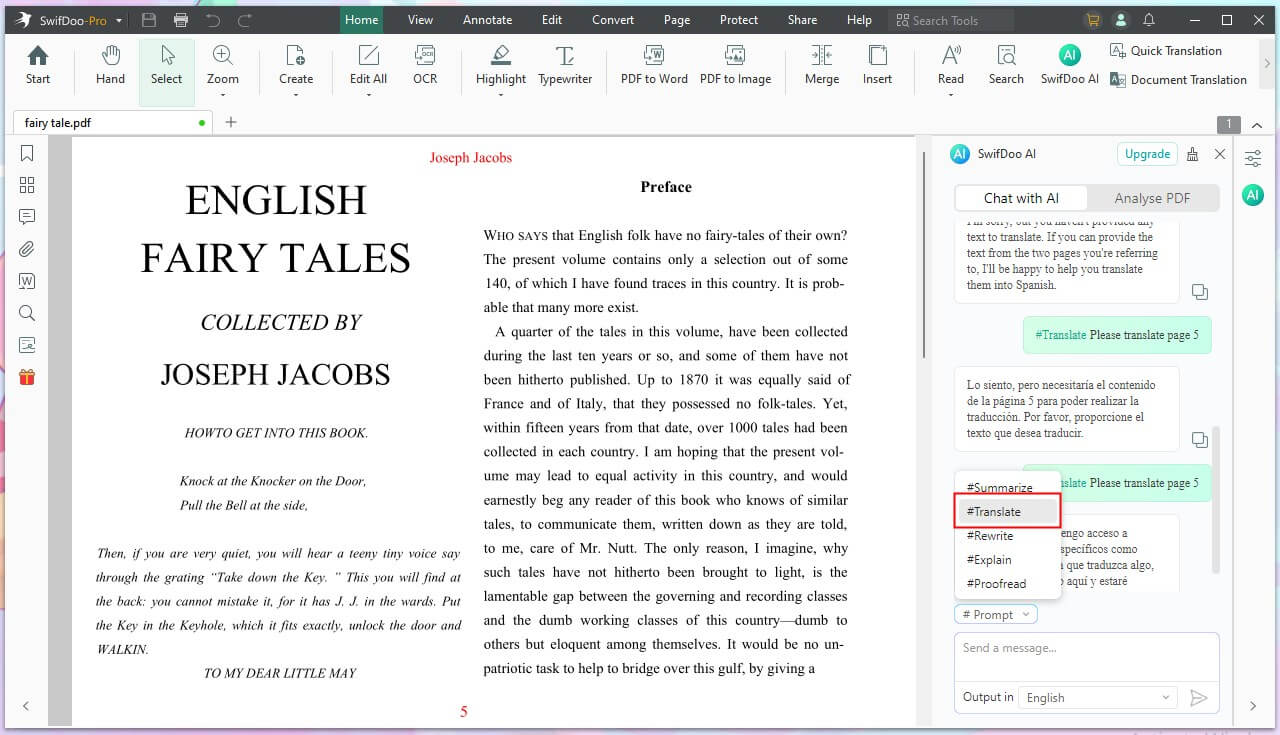Open the notifications bell
The width and height of the screenshot is (1280, 735).
pyautogui.click(x=1149, y=20)
